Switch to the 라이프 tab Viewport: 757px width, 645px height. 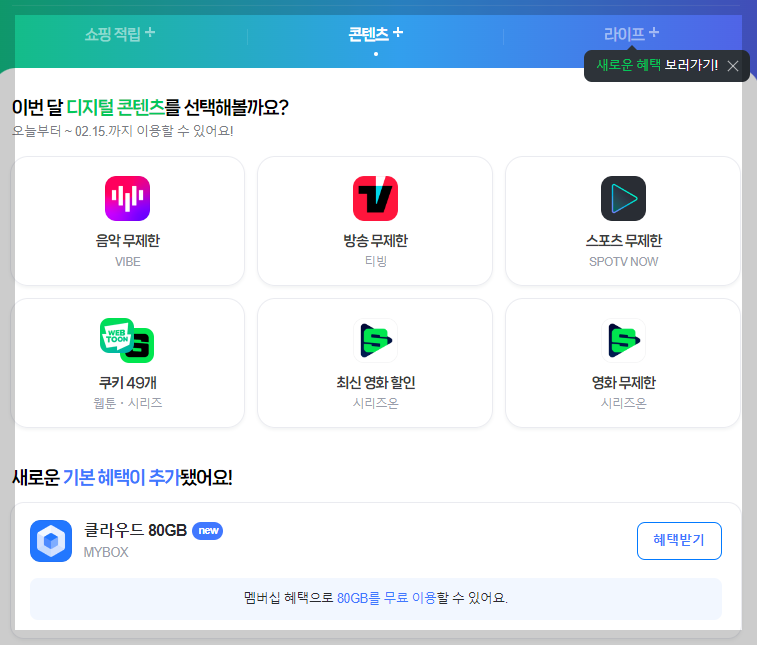pyautogui.click(x=631, y=34)
